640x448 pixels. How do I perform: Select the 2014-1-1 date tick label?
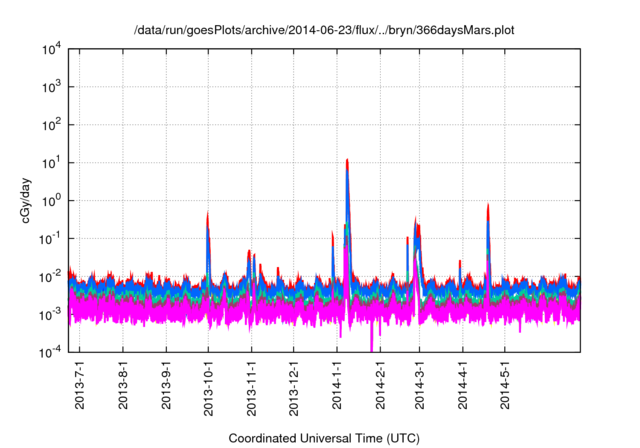pyautogui.click(x=336, y=386)
